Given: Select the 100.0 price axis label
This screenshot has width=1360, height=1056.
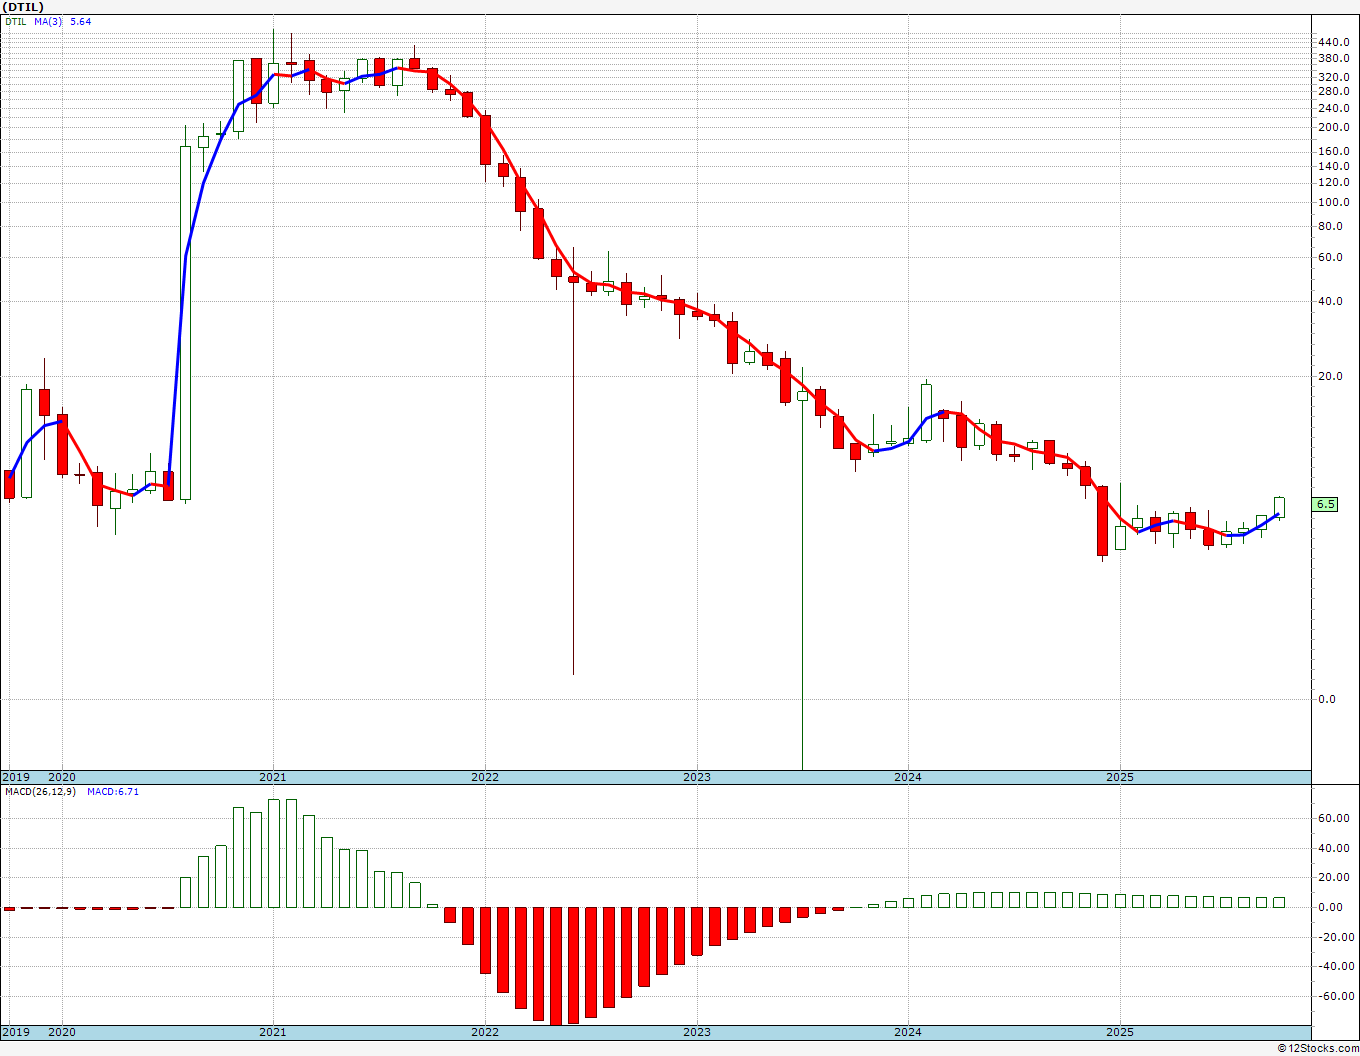Looking at the screenshot, I should click(x=1334, y=202).
